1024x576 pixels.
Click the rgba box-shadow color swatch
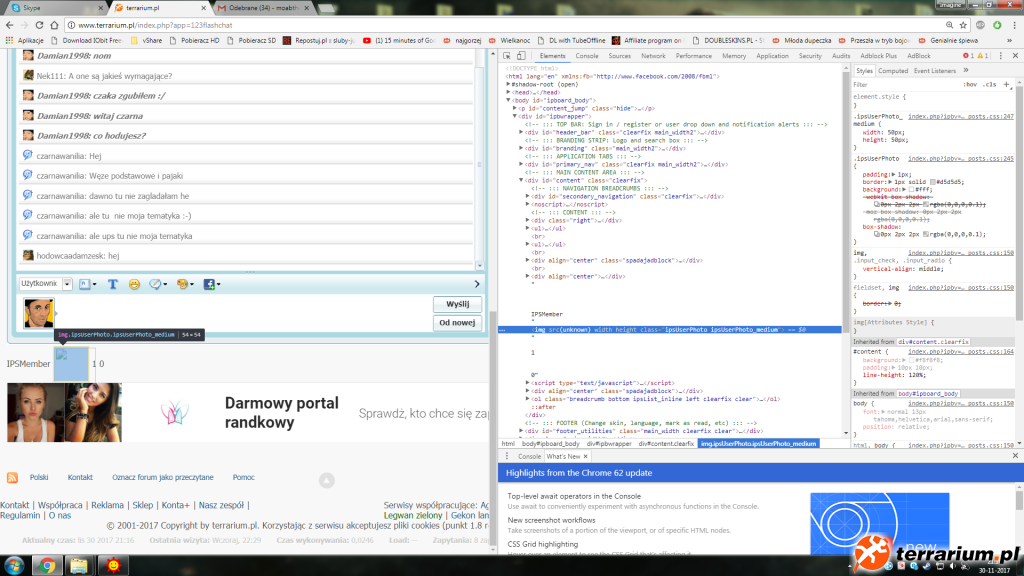point(925,234)
